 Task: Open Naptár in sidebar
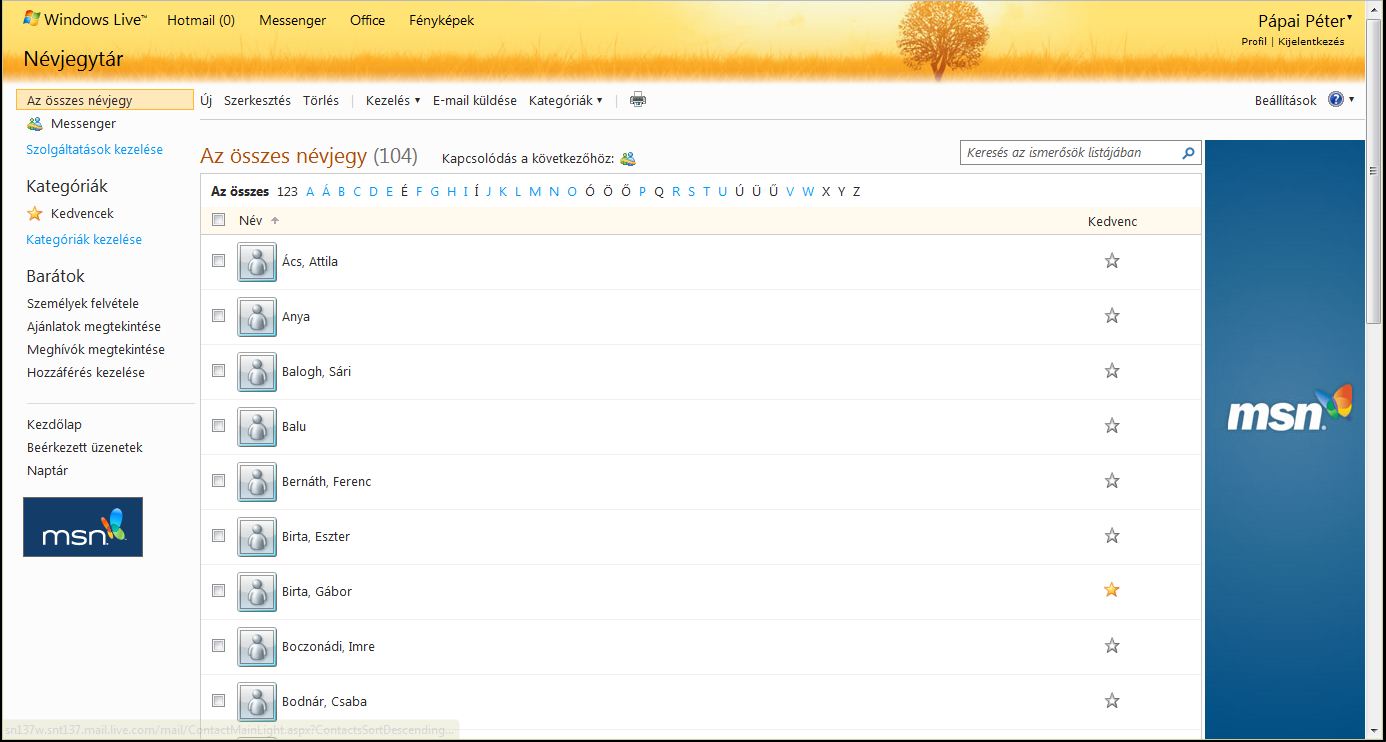(x=47, y=470)
